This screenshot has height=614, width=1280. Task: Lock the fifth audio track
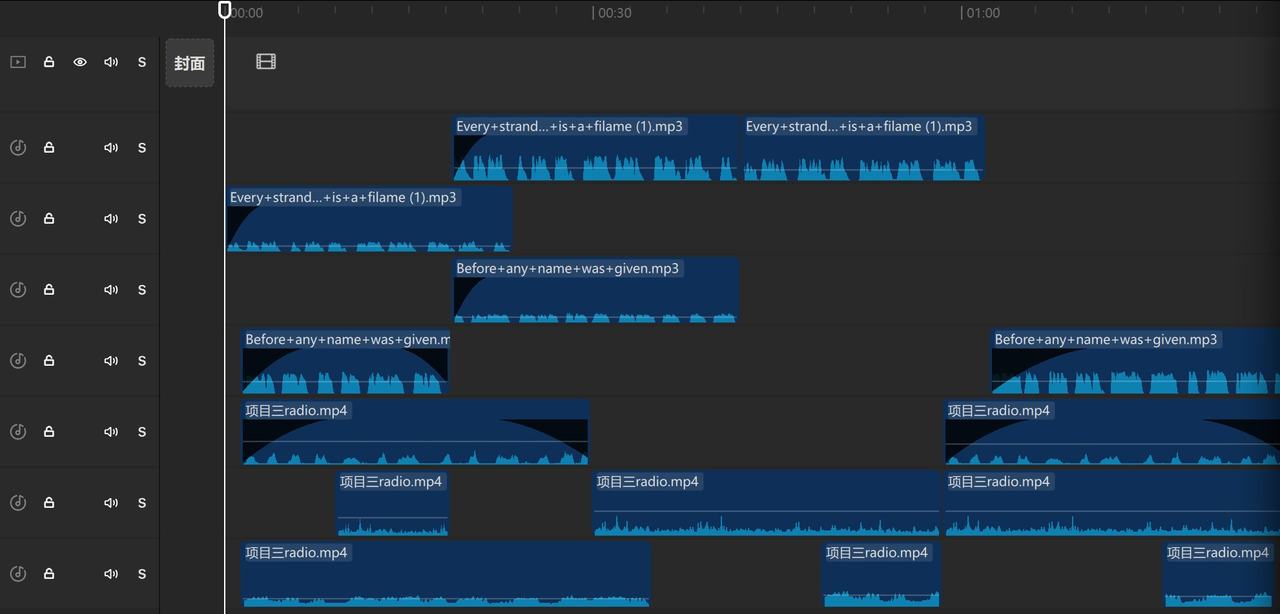point(49,431)
